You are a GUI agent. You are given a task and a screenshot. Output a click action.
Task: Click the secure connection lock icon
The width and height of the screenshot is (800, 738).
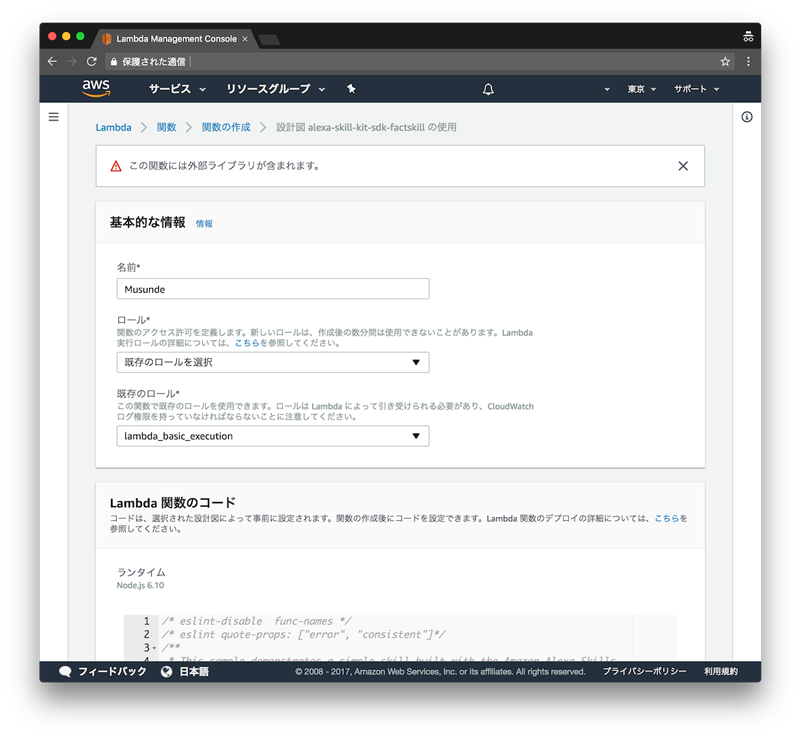(x=114, y=61)
